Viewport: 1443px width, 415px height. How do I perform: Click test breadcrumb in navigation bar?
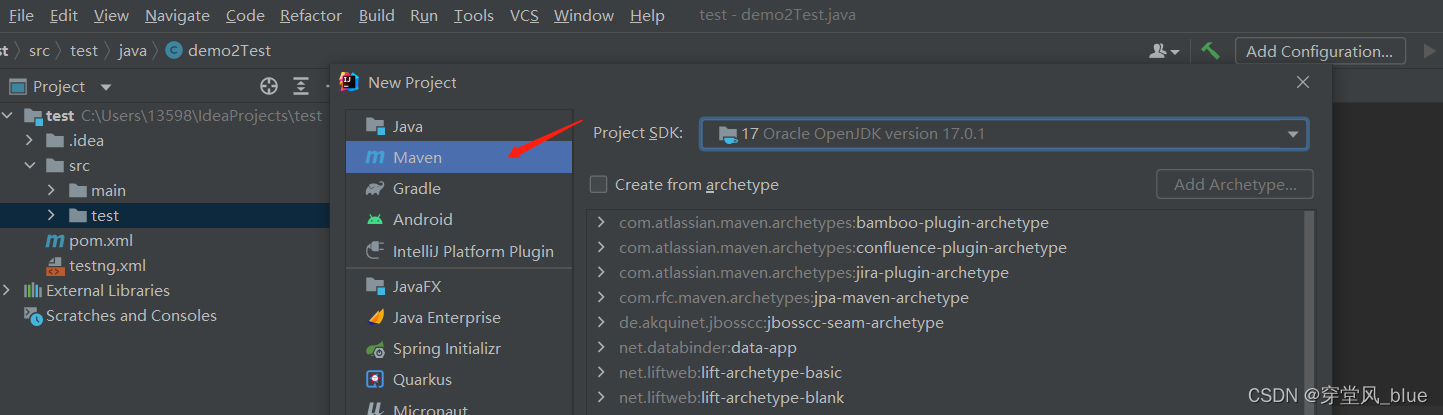(x=84, y=50)
